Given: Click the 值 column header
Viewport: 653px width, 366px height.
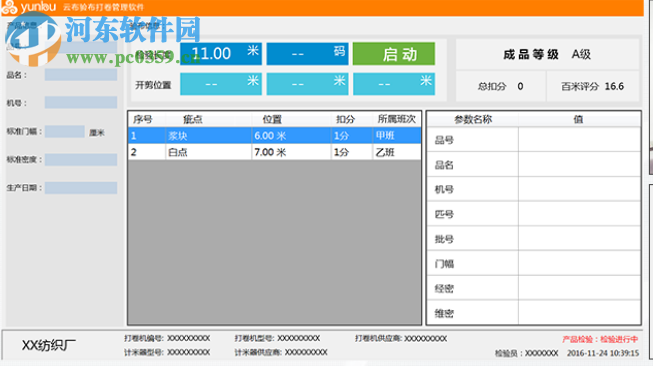Looking at the screenshot, I should (579, 120).
